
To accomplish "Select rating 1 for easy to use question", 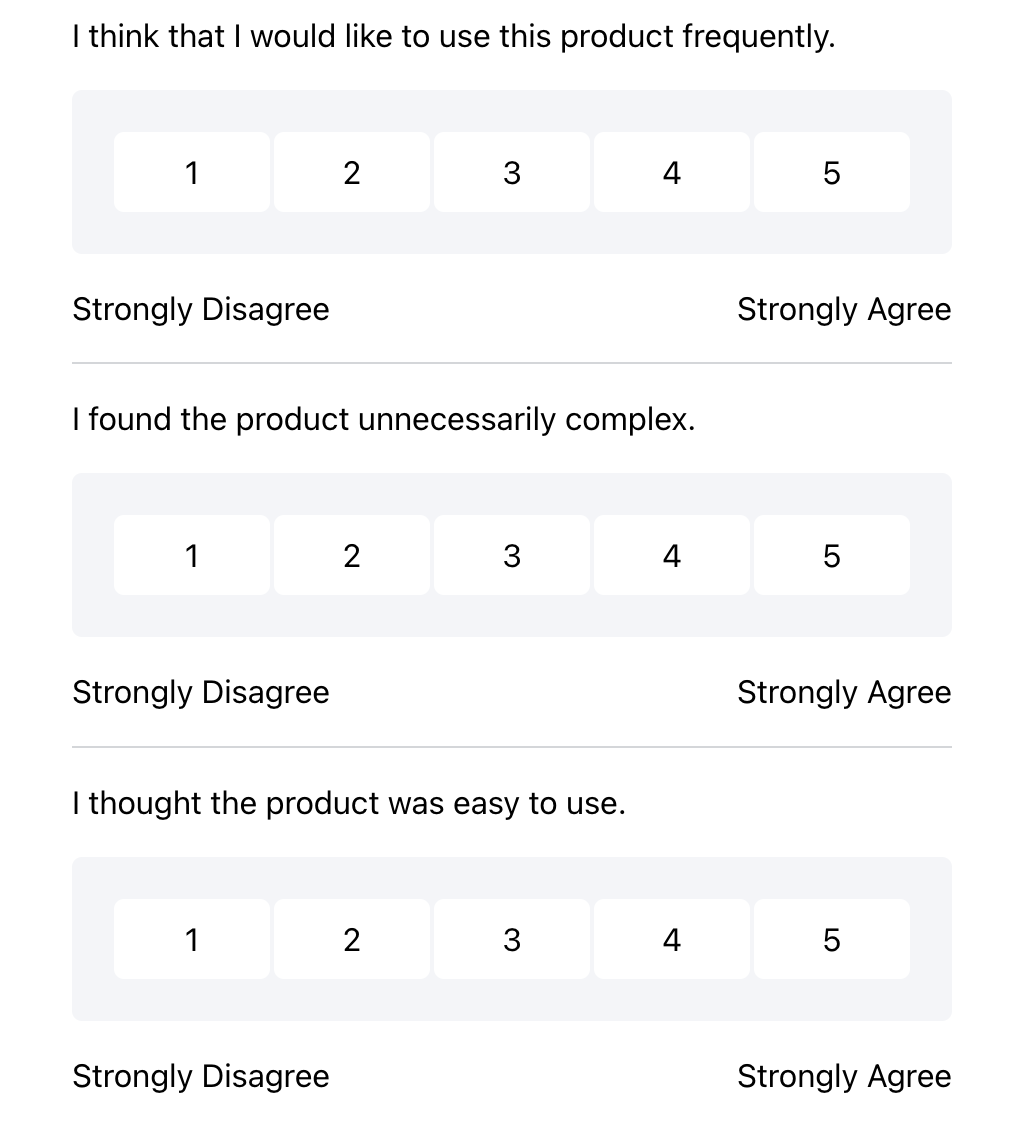I will (191, 938).
